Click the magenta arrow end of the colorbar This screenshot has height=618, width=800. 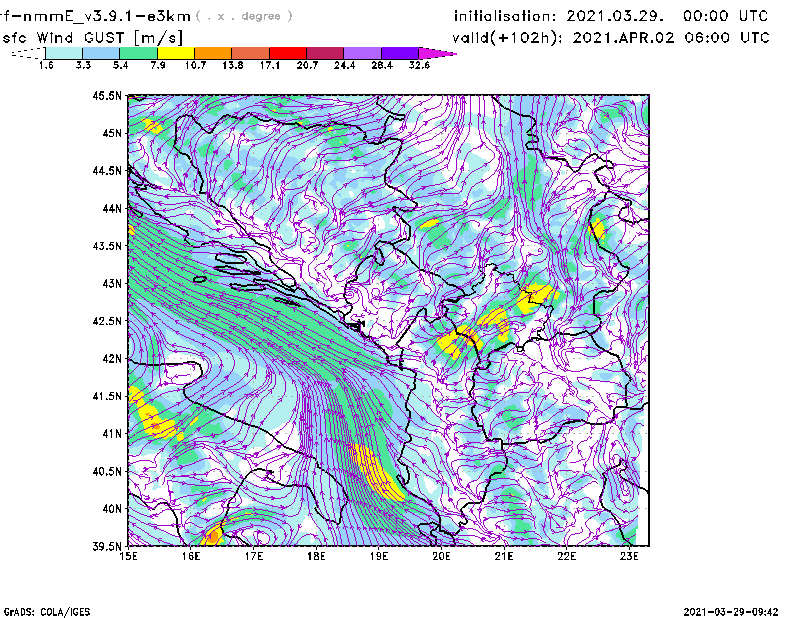[436, 53]
